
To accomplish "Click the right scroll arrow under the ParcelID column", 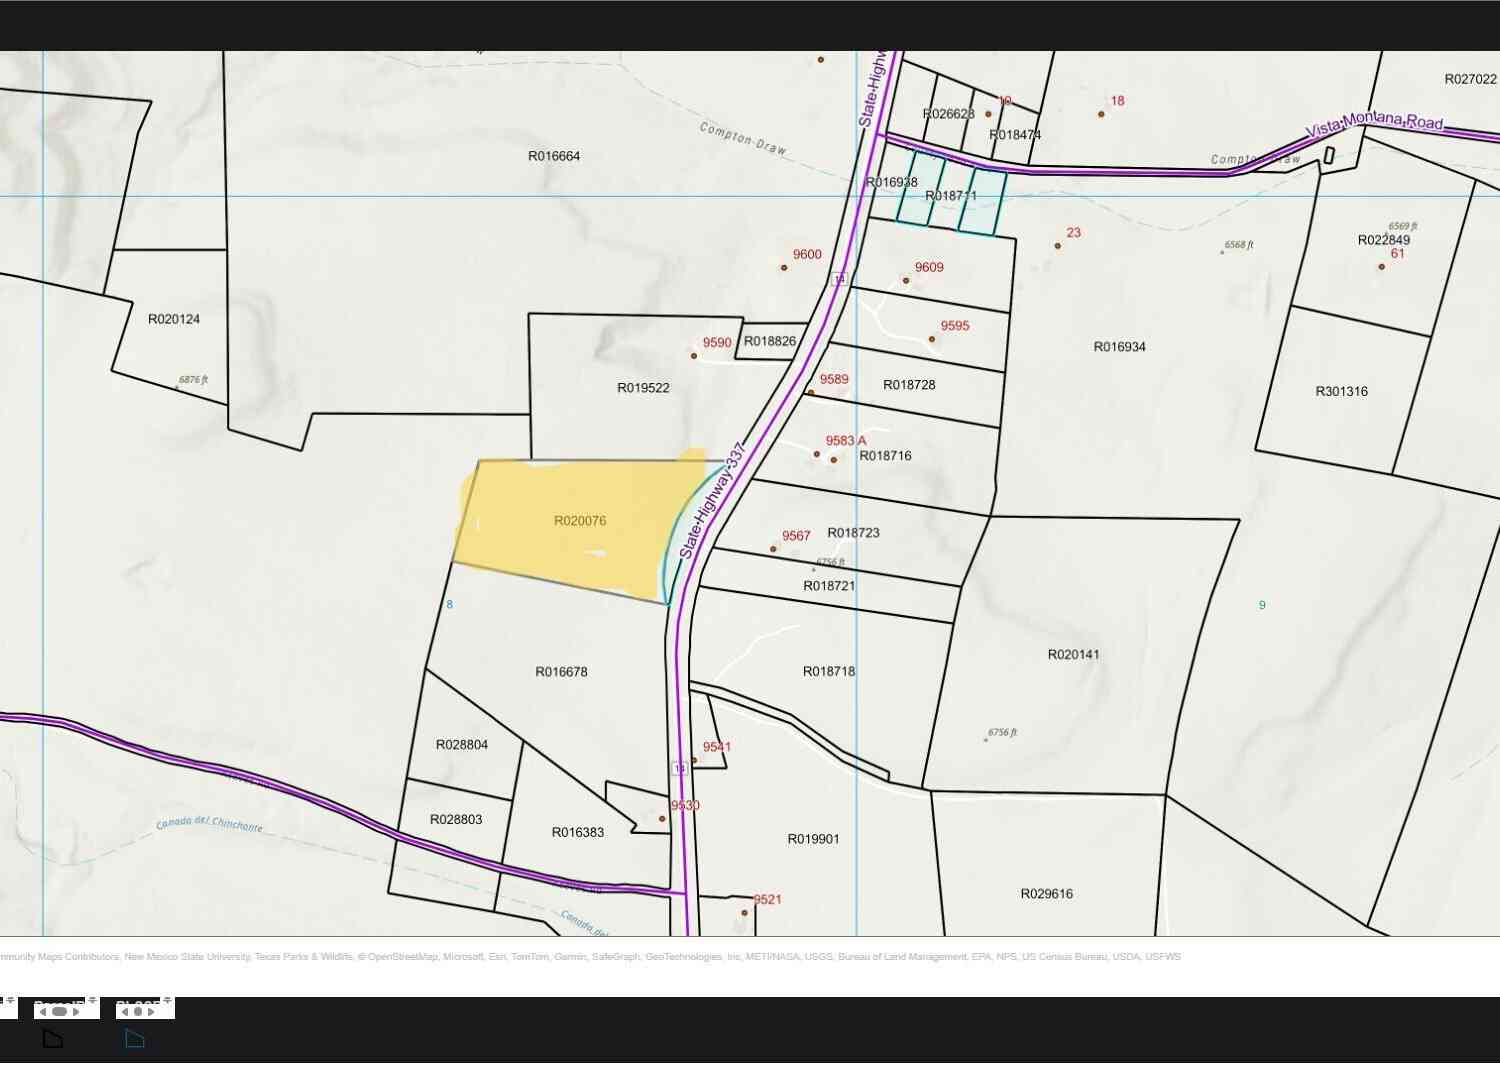I will coord(76,1012).
